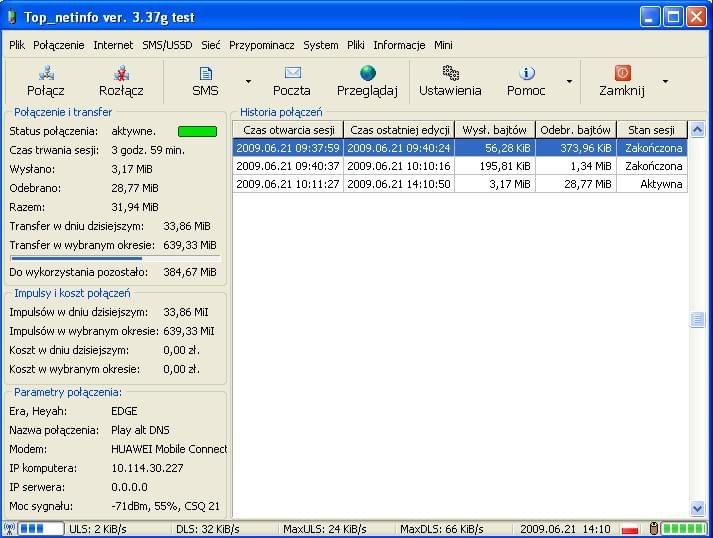This screenshot has height=538, width=713.
Task: Click the modem icon in status bar
Action: coord(653,529)
